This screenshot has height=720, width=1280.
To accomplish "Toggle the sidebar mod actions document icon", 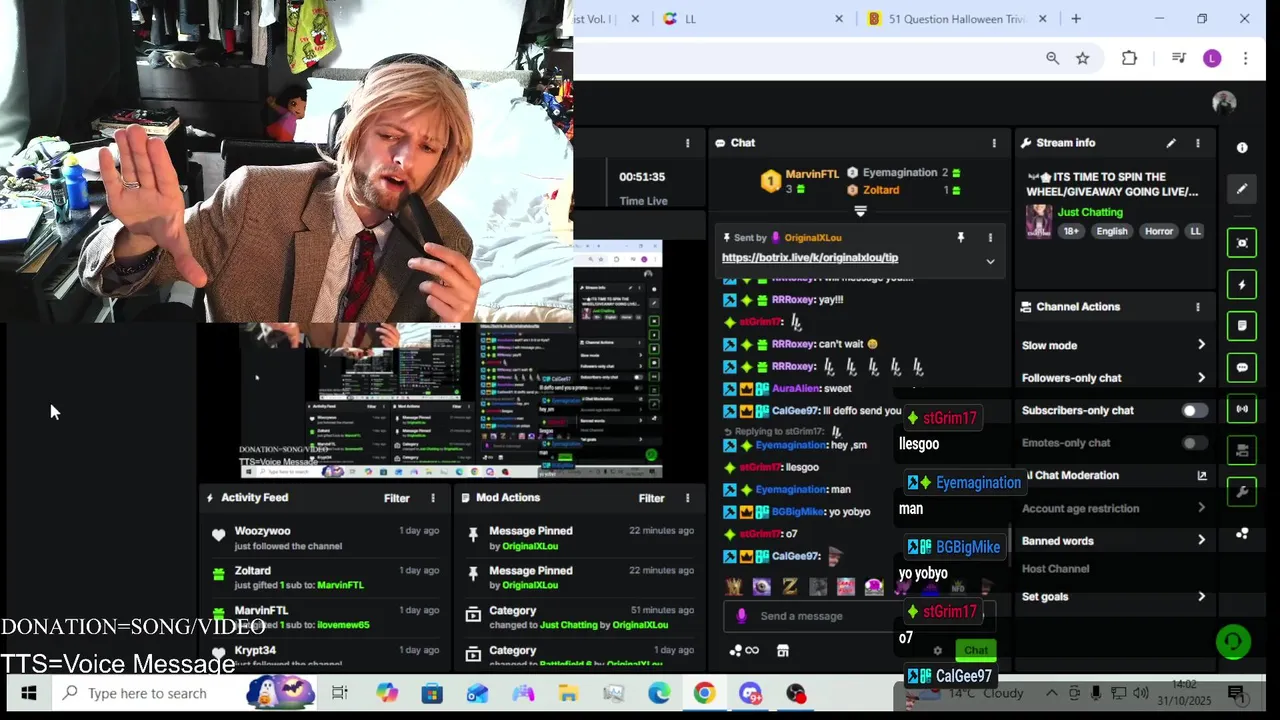I will pos(1242,326).
